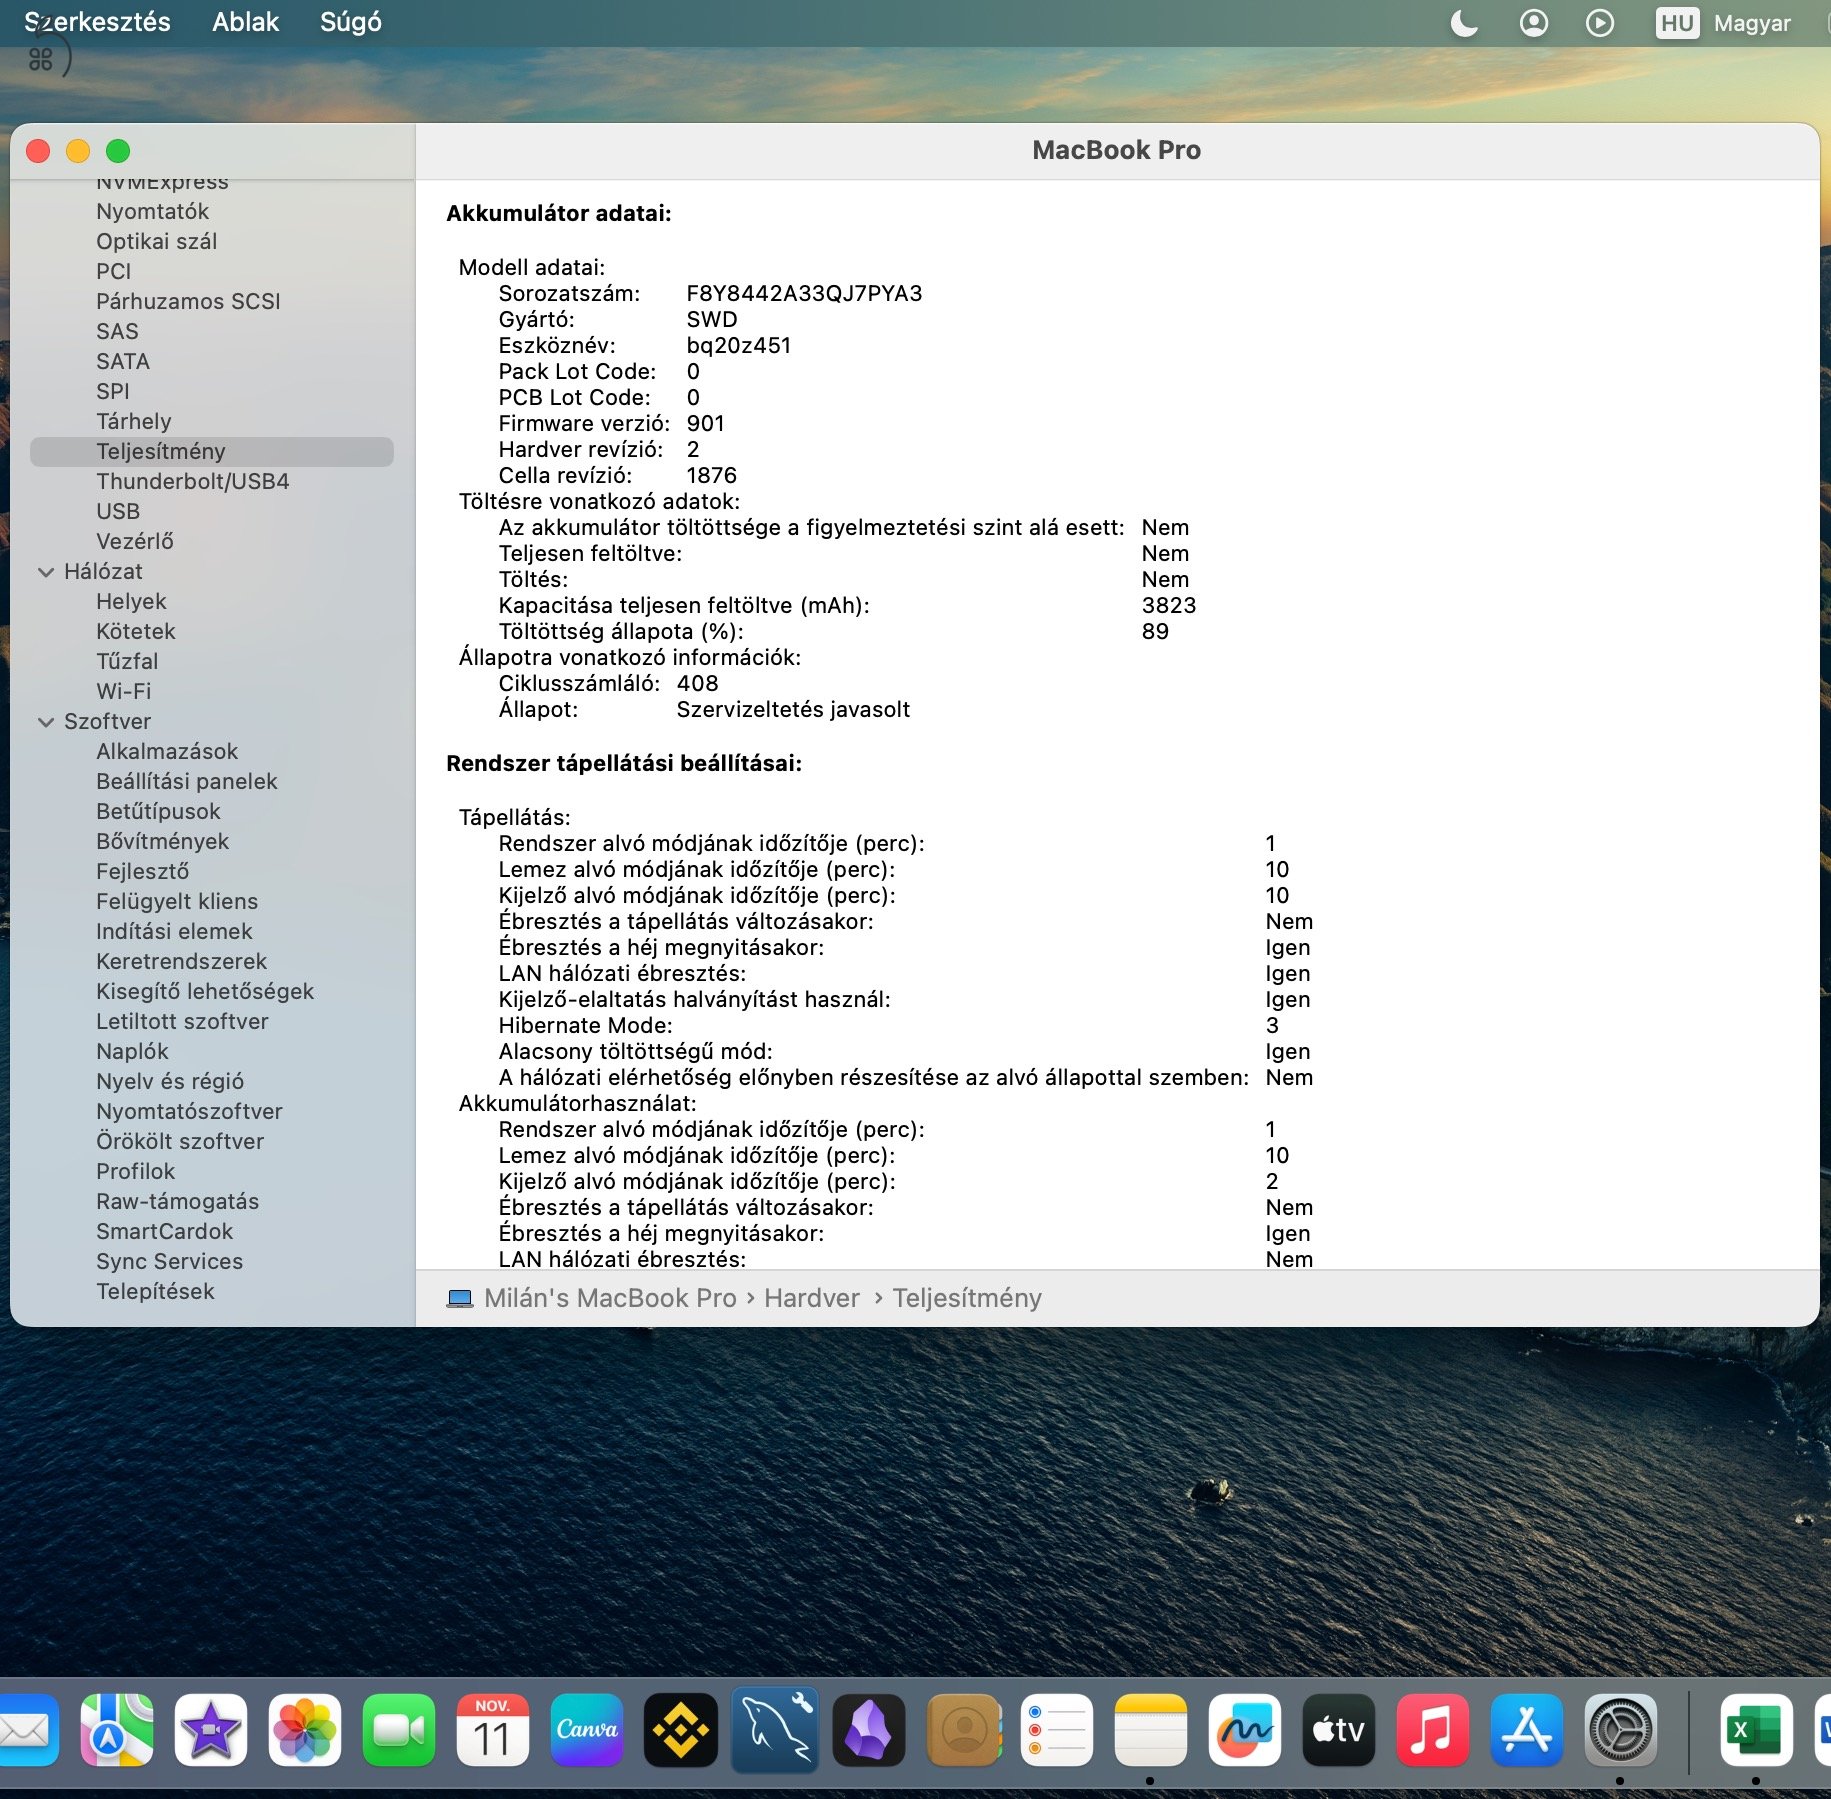
Task: Open the Szerkesztés menu
Action: point(97,22)
